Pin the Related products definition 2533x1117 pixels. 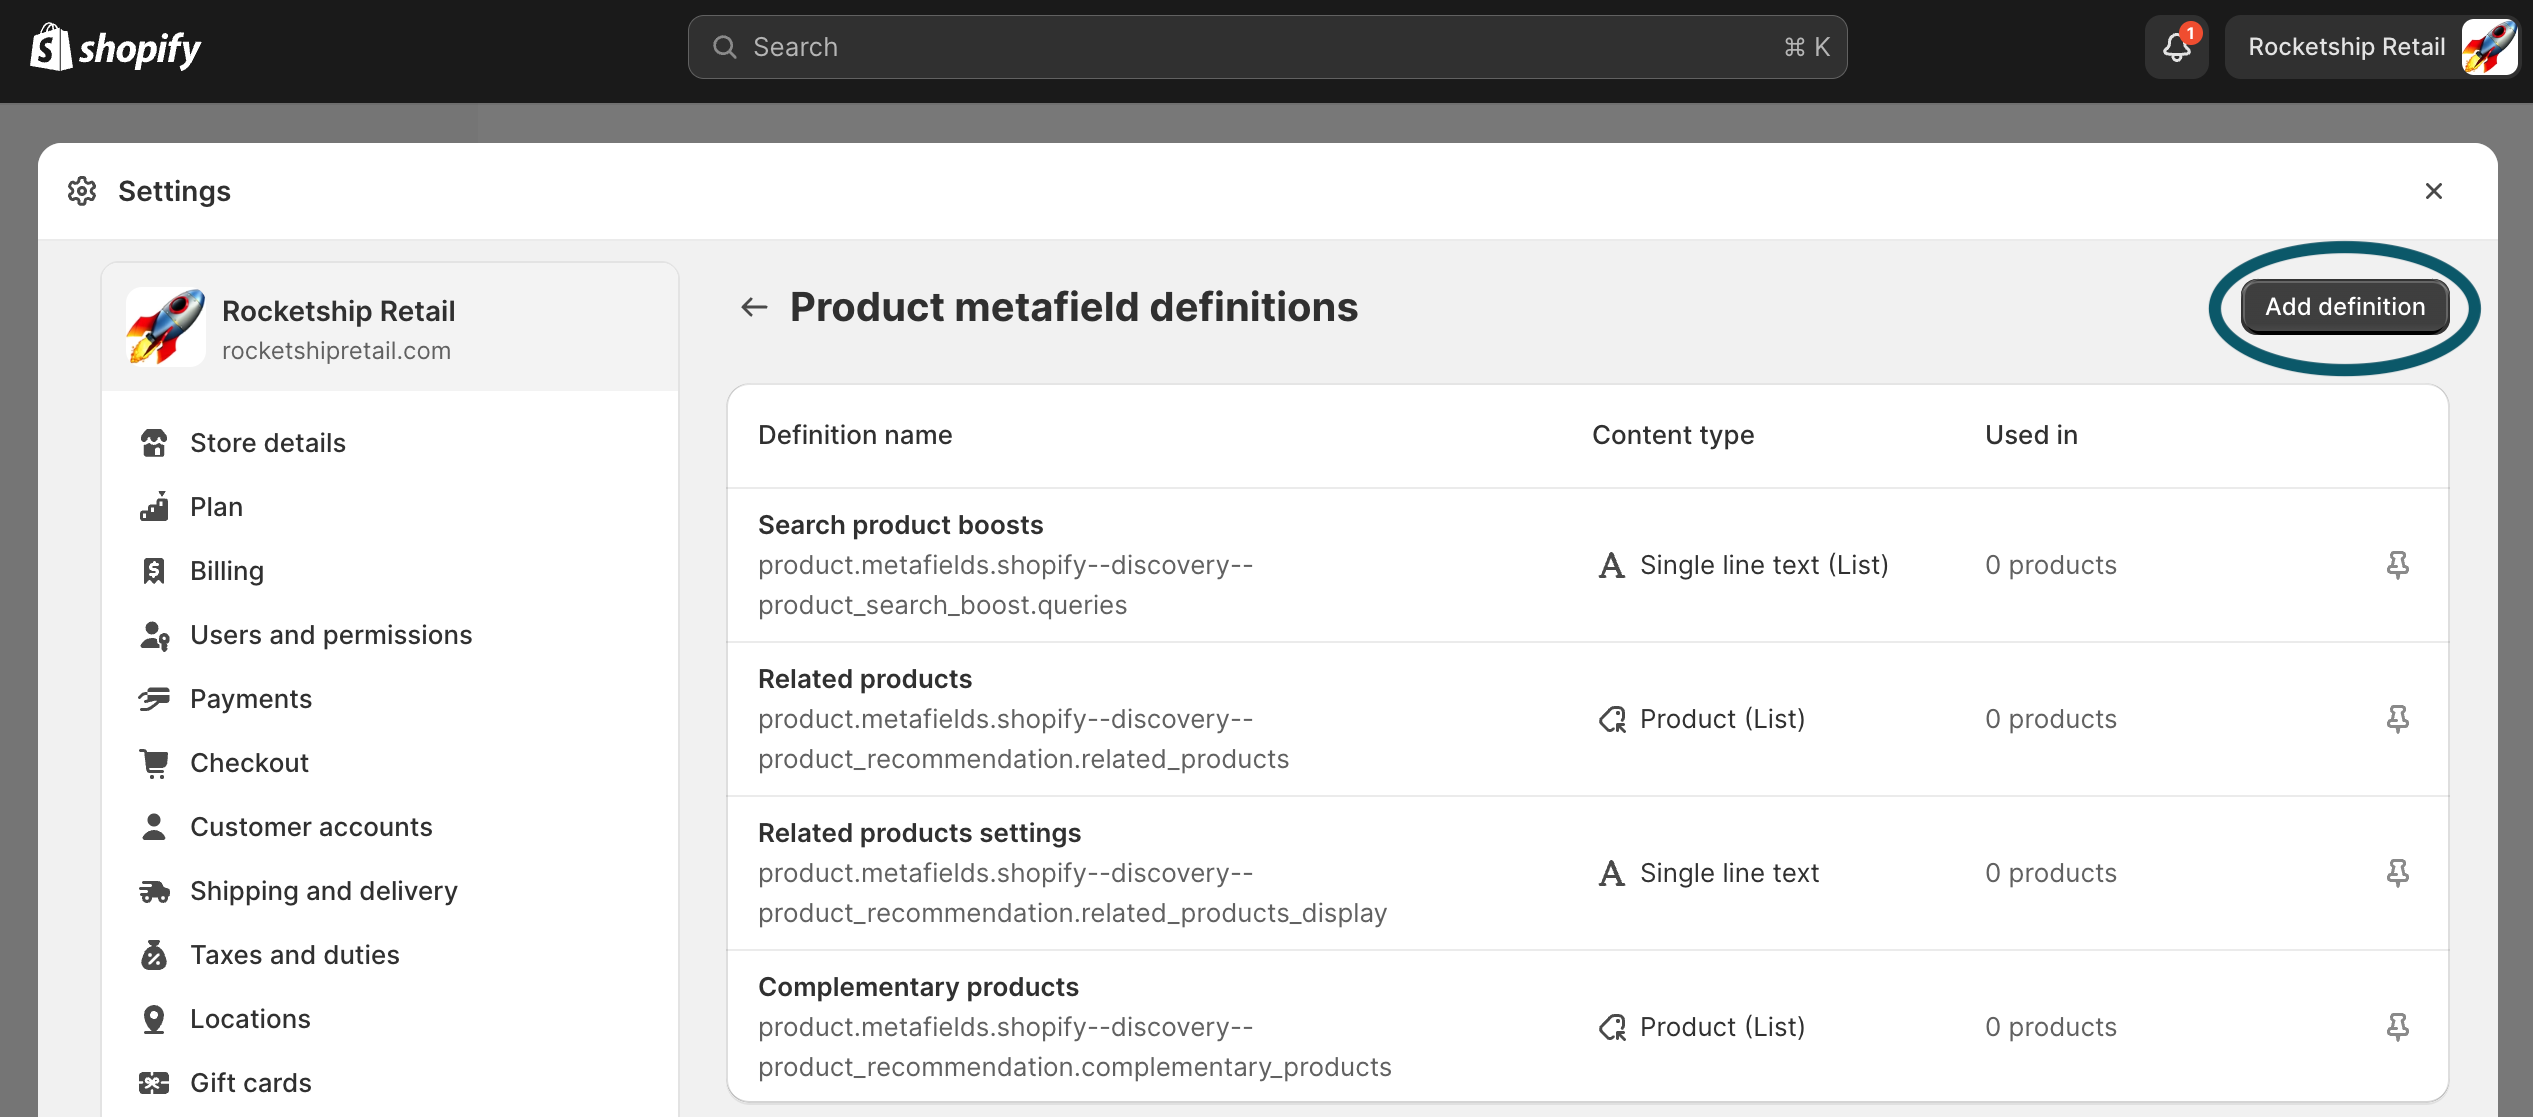click(x=2397, y=719)
